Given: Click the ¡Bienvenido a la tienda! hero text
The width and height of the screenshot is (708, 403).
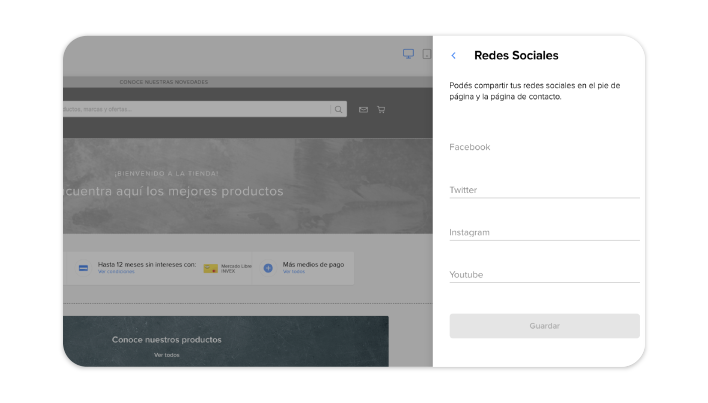Looking at the screenshot, I should pos(166,173).
